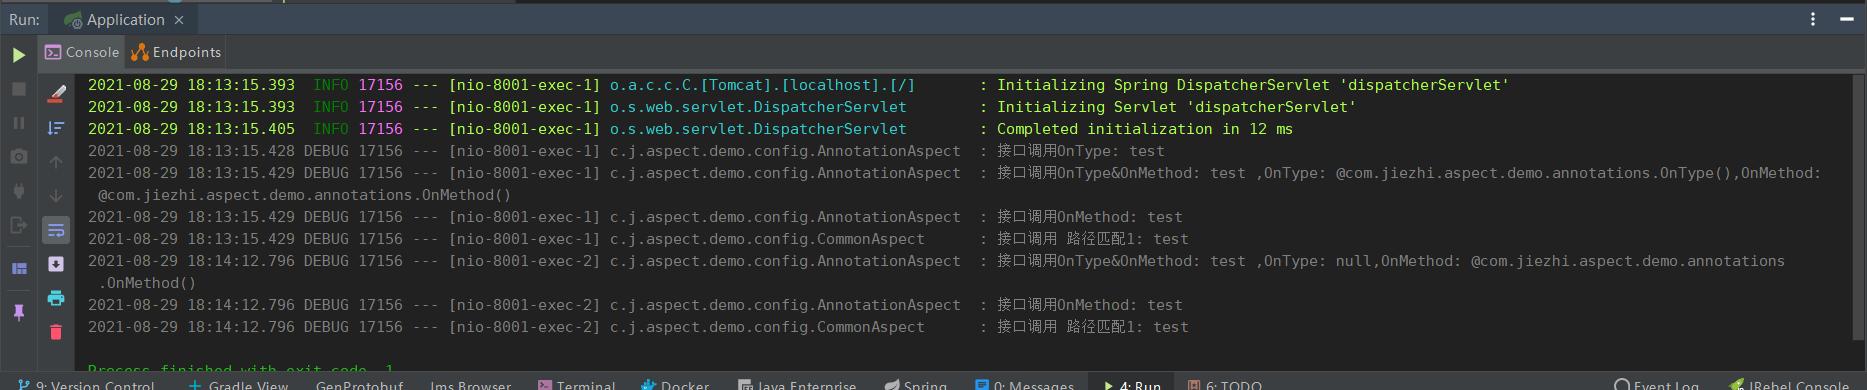Click the '@com.jiezhi.aspect.demo.annotations.OnMethod()' wrapped line
The image size is (1867, 390).
(x=304, y=195)
